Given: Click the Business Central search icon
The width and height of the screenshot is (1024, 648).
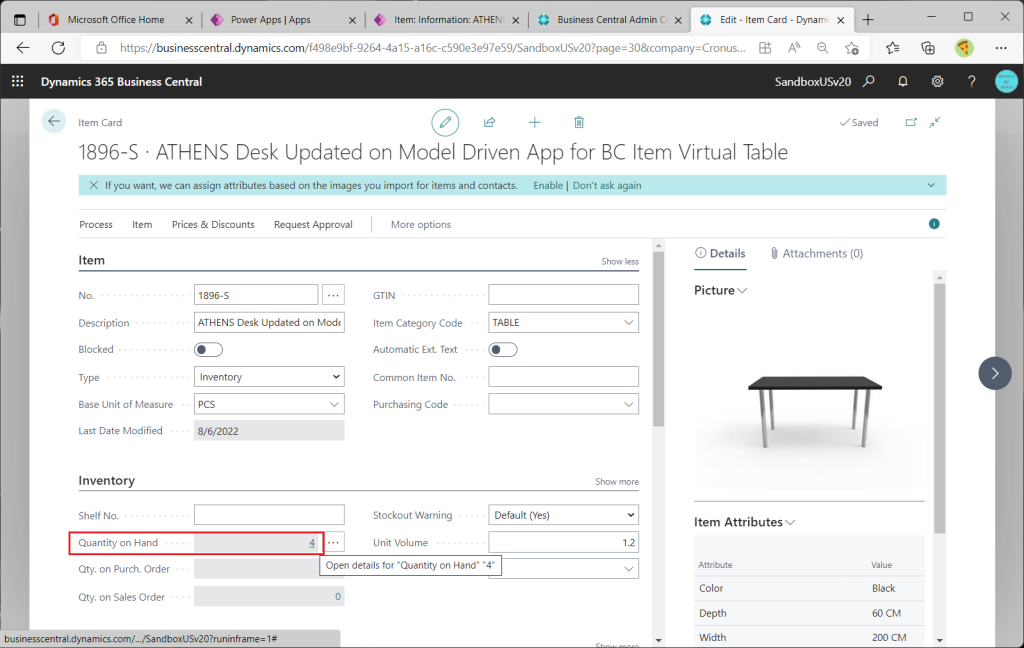Looking at the screenshot, I should 869,82.
